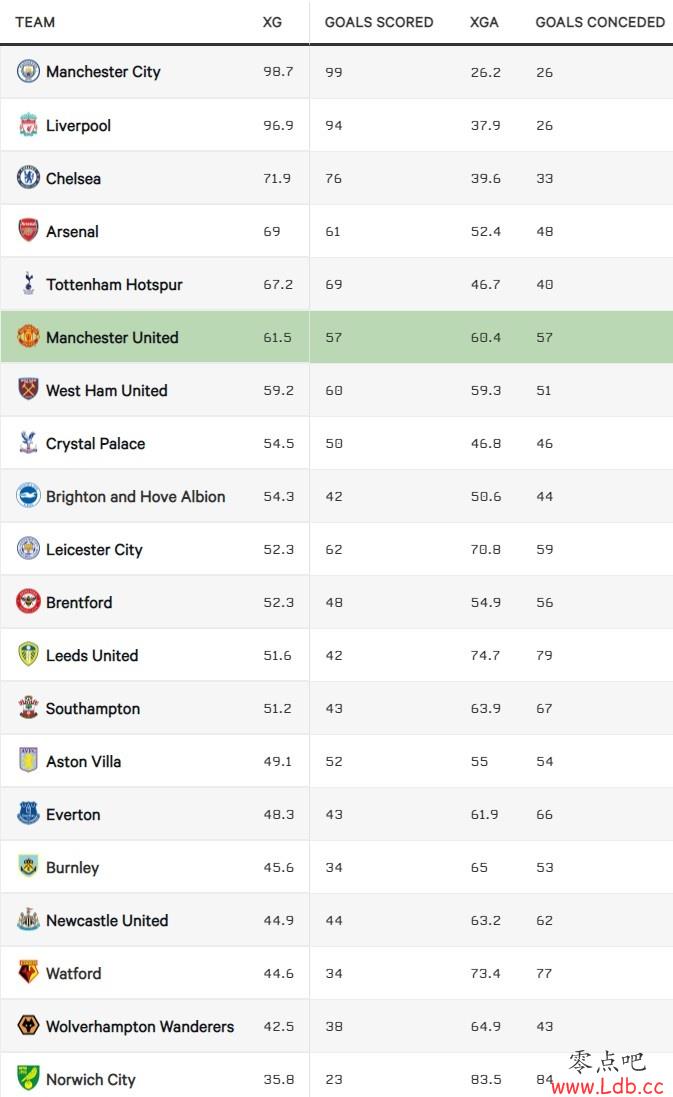Sort table by XG column header
Viewport: 673px width, 1097px height.
tap(272, 22)
